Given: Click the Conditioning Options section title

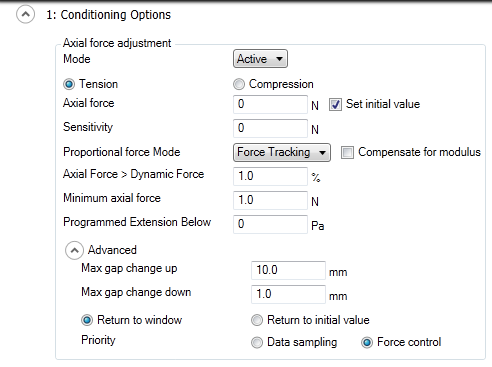Looking at the screenshot, I should click(108, 15).
